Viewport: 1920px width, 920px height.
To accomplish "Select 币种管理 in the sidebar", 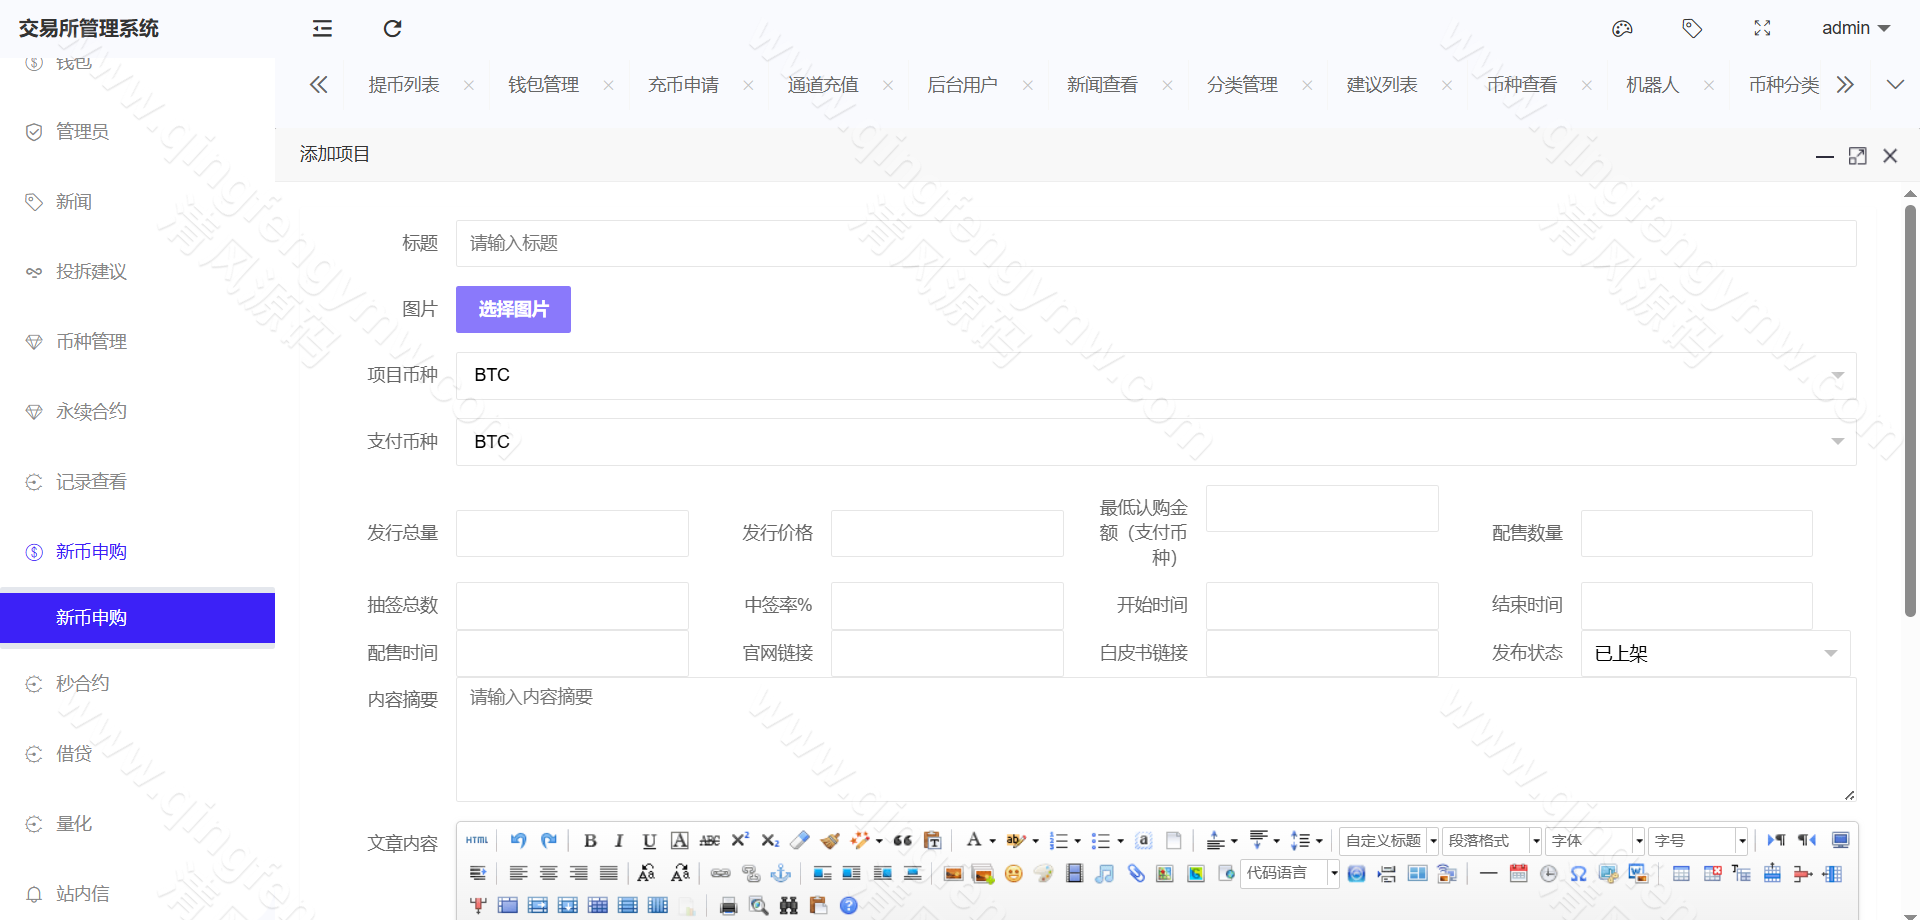I will click(91, 341).
